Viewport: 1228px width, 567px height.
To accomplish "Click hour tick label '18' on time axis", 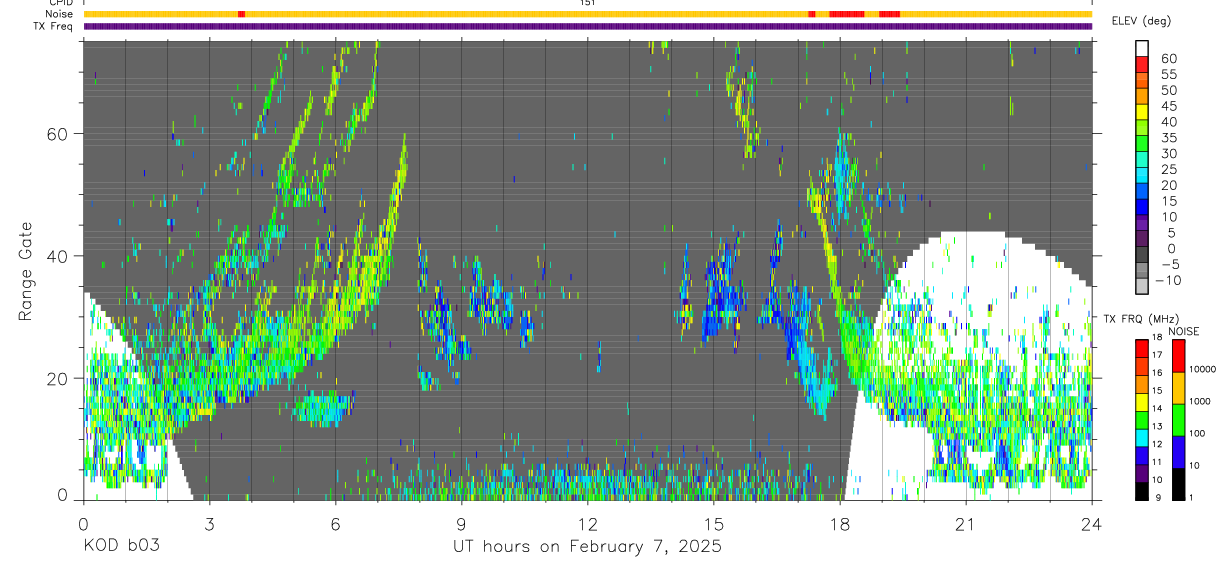I will 839,524.
